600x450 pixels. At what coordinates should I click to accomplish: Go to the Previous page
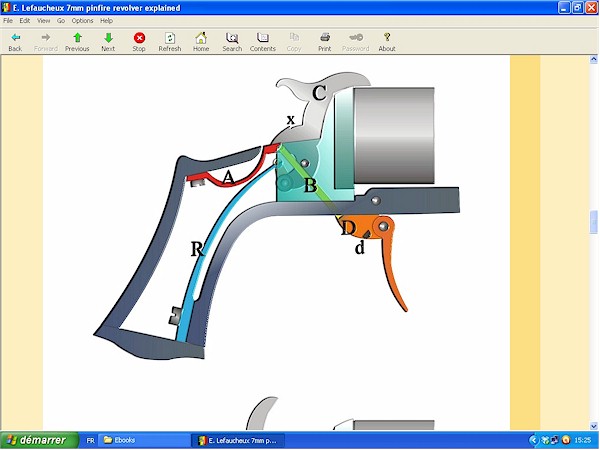(77, 41)
